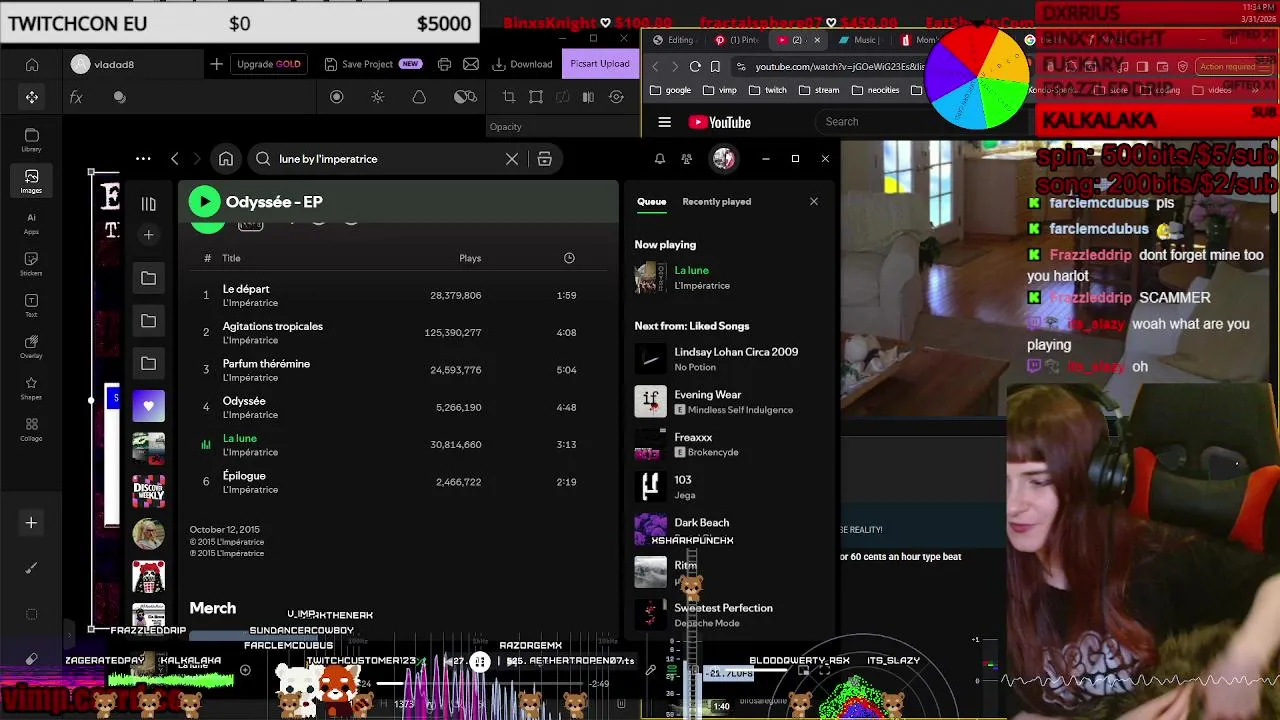
Task: Open Spotify profile avatar
Action: coord(724,158)
